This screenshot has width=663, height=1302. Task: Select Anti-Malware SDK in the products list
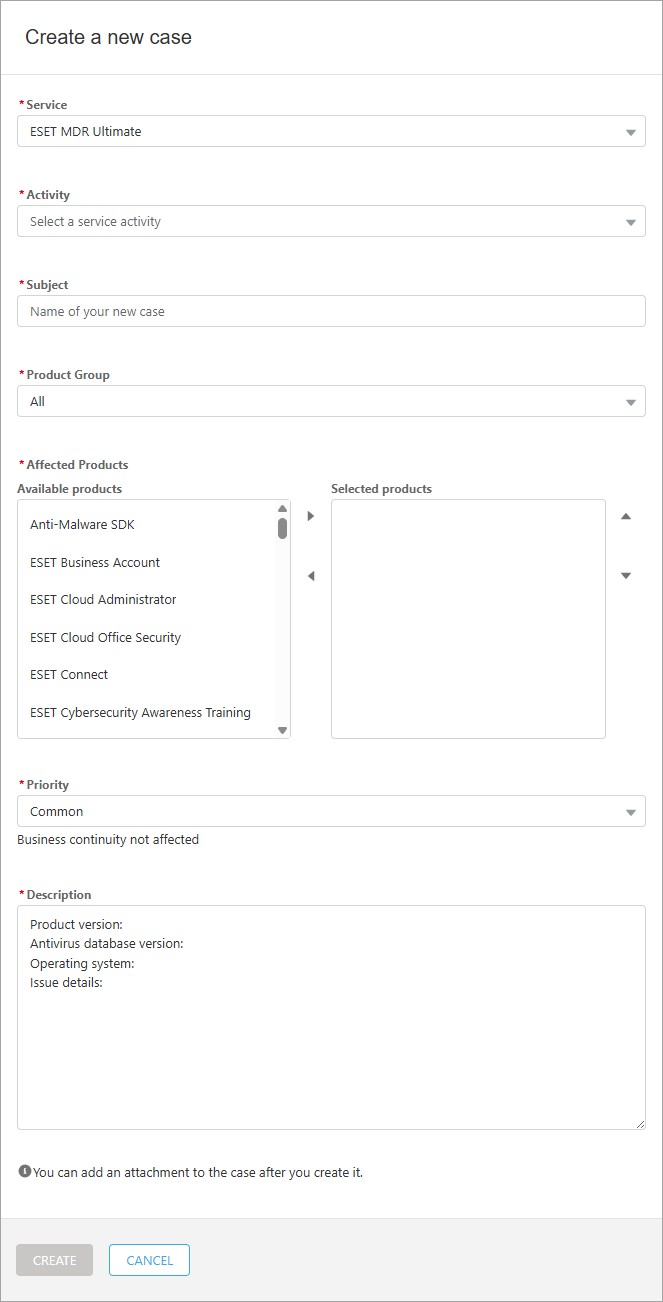[x=82, y=524]
